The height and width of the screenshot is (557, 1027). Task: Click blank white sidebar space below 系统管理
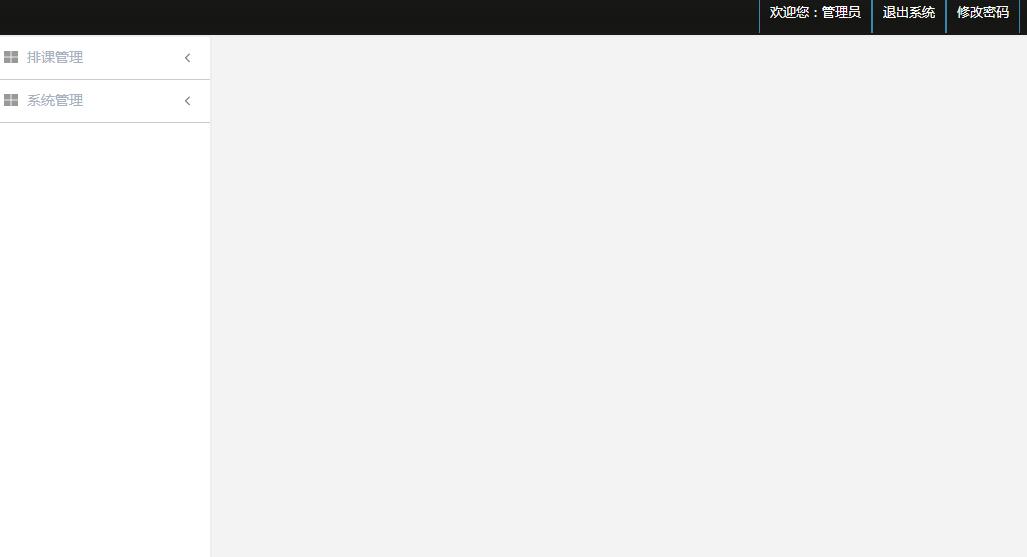point(105,339)
